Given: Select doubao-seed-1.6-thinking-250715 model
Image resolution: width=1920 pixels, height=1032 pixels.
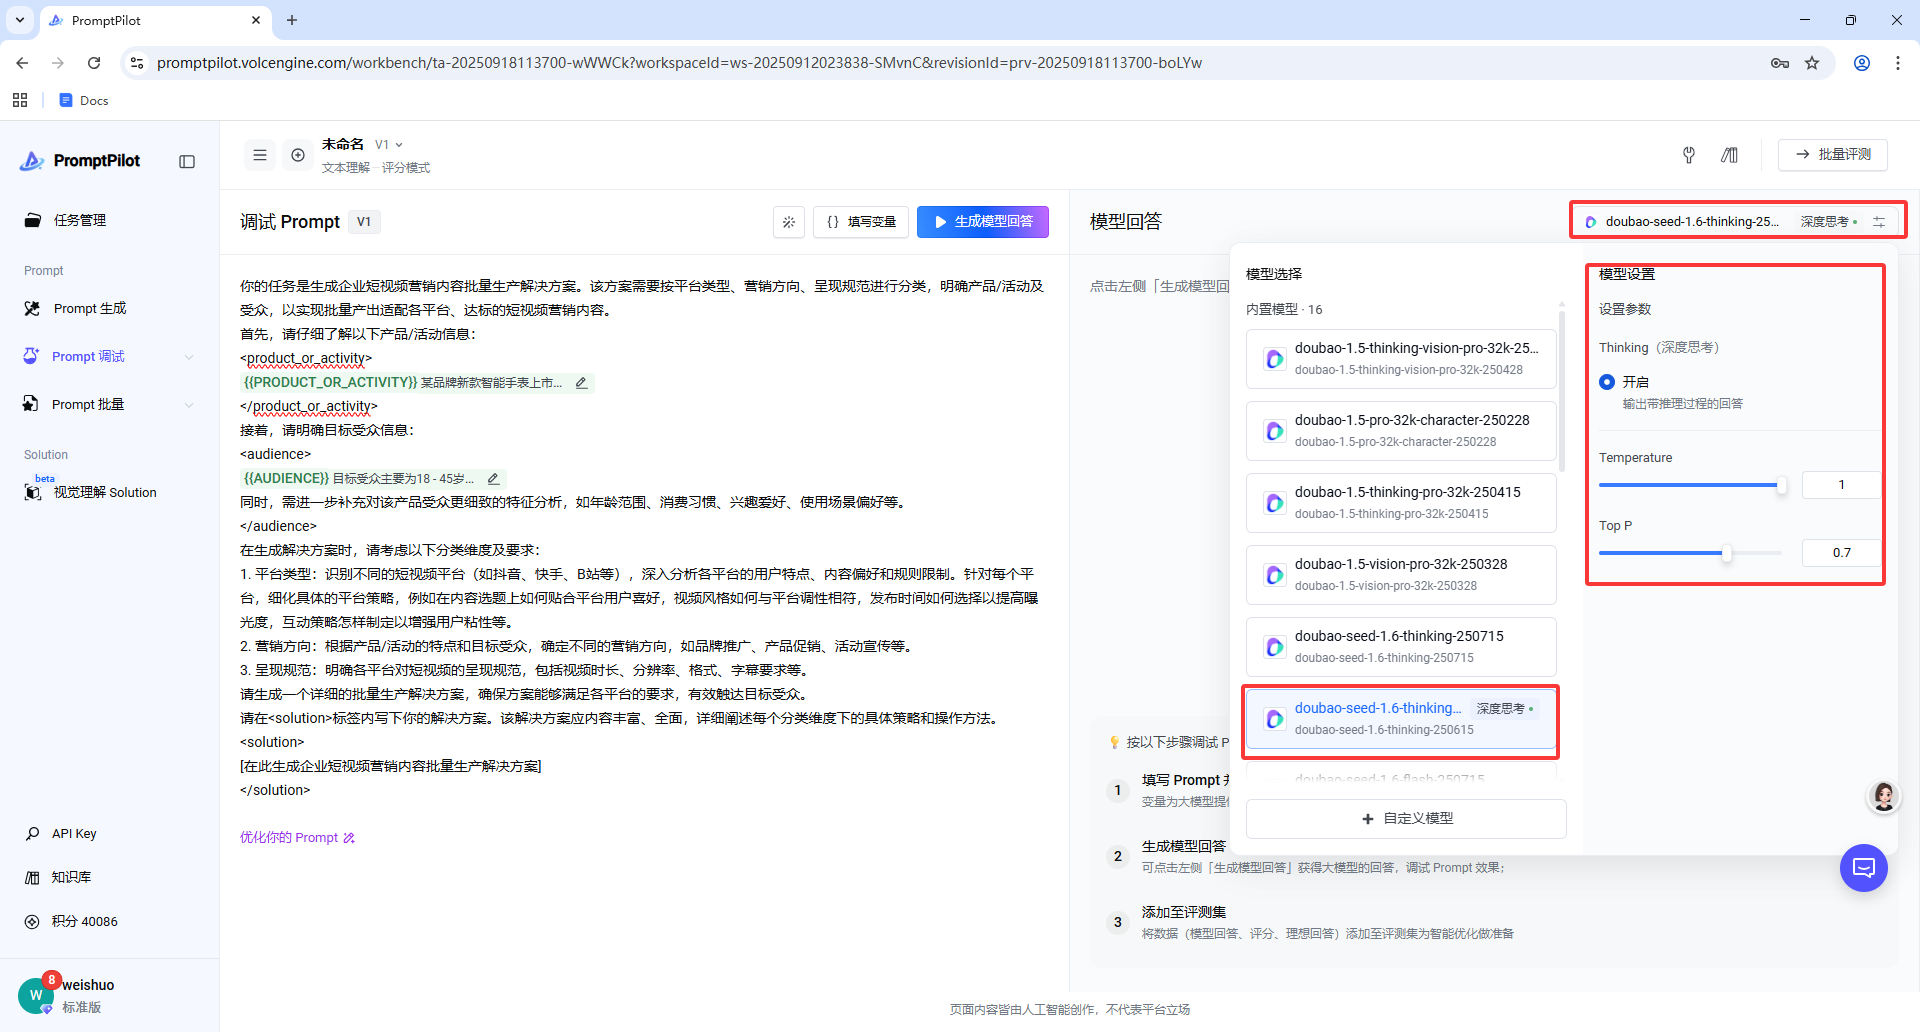Looking at the screenshot, I should 1401,647.
